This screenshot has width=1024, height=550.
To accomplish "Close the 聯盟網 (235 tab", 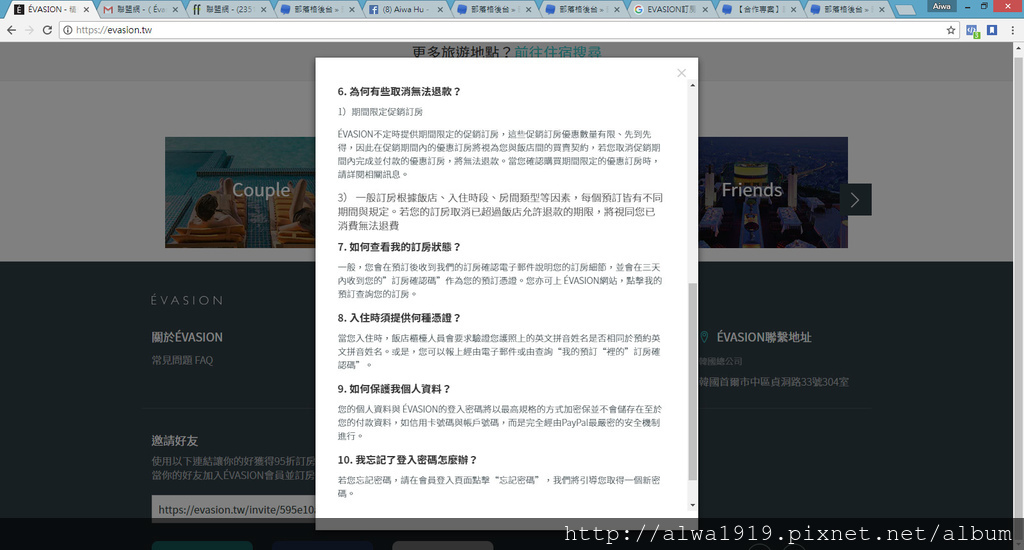I will point(264,10).
